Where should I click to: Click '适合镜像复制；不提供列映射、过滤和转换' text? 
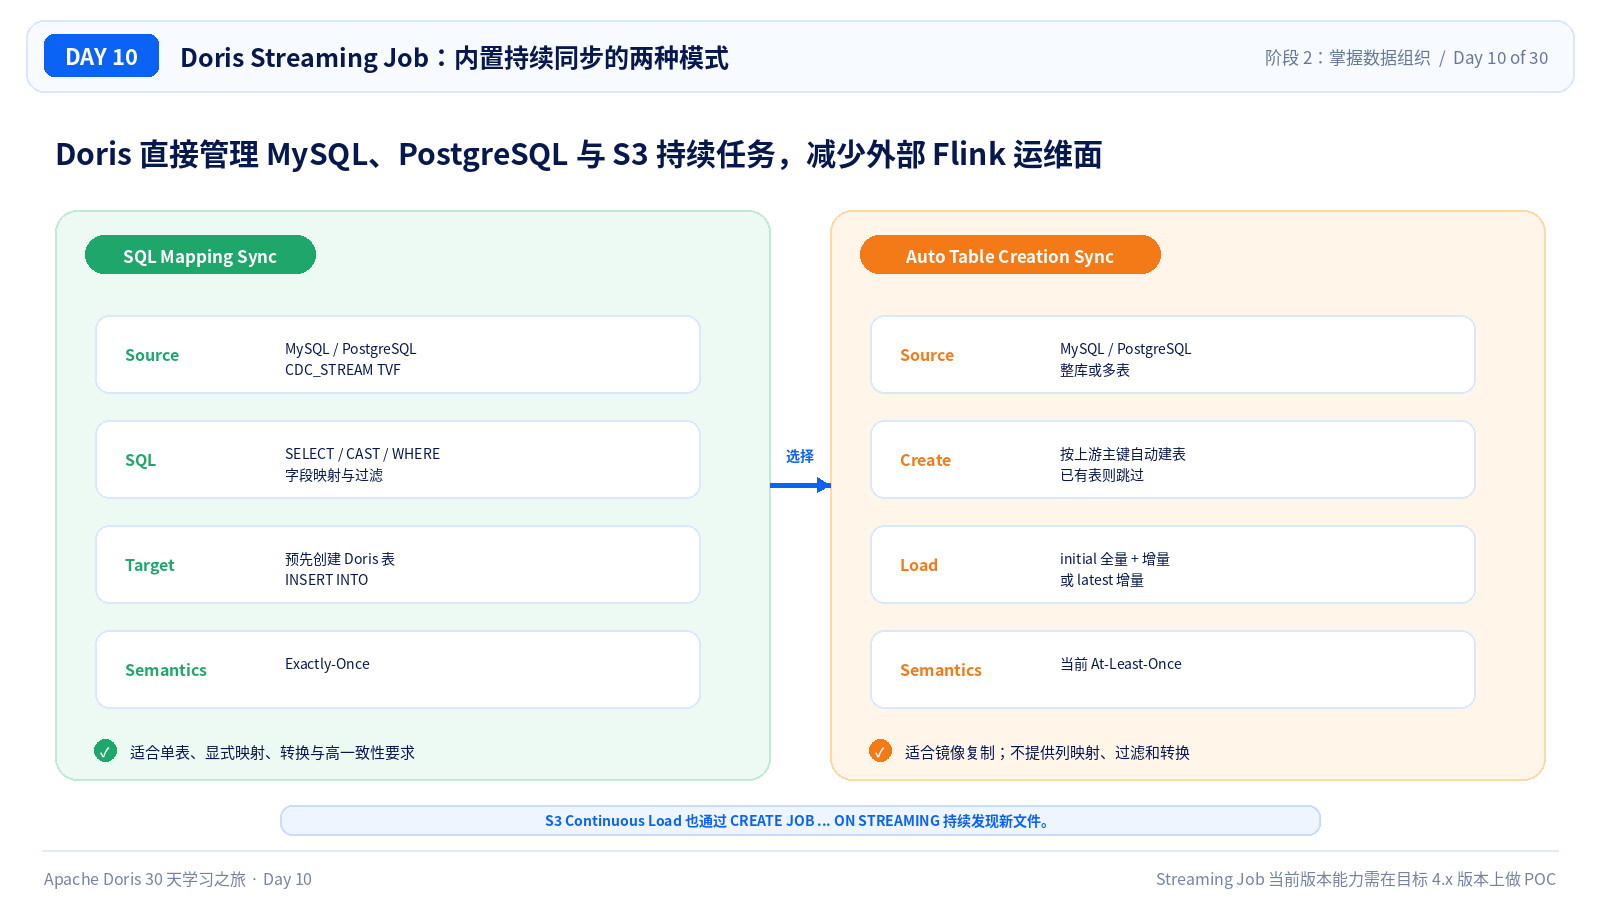[1047, 752]
